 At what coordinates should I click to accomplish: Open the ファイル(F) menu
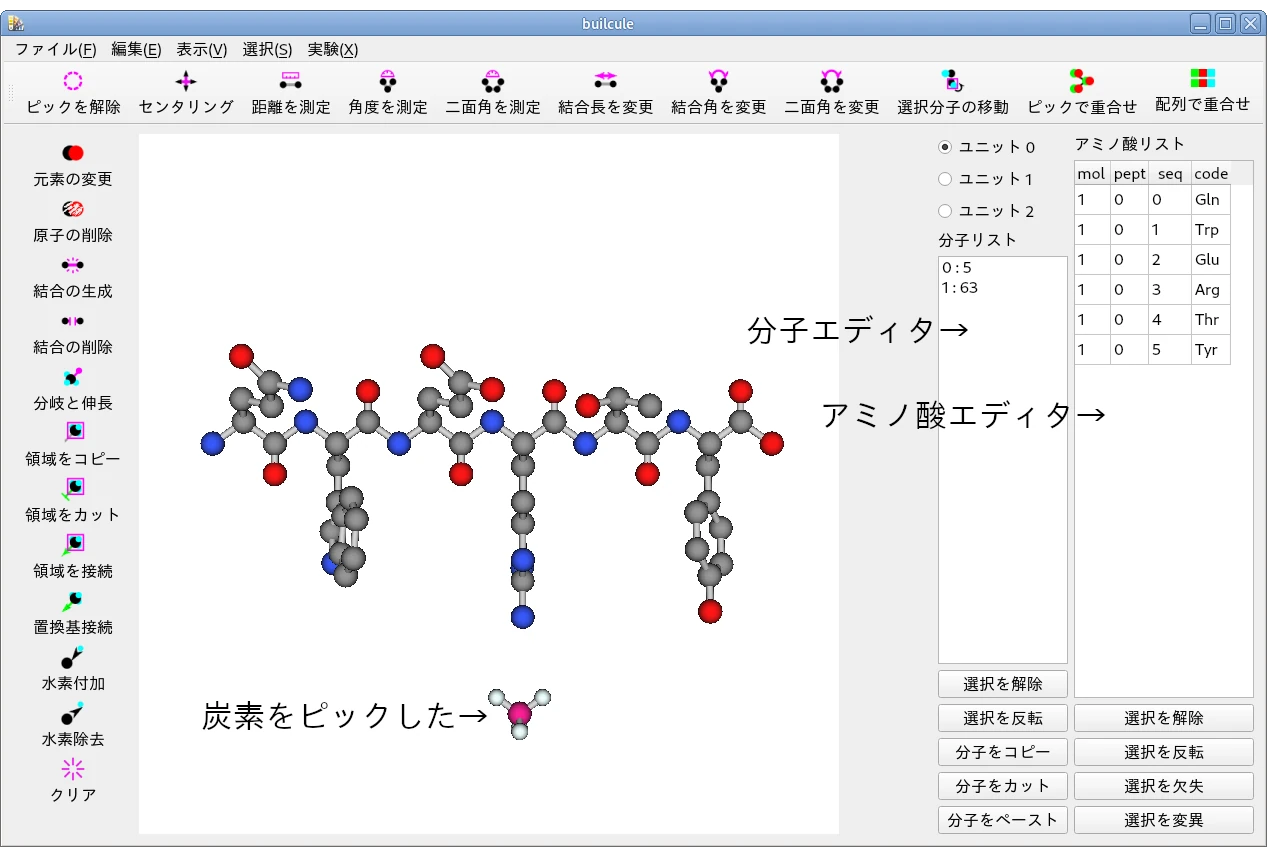[x=55, y=49]
